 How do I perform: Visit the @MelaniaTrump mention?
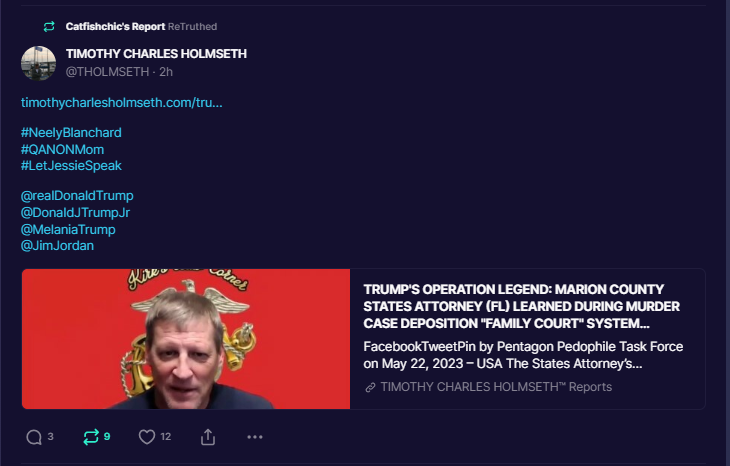pyautogui.click(x=68, y=230)
